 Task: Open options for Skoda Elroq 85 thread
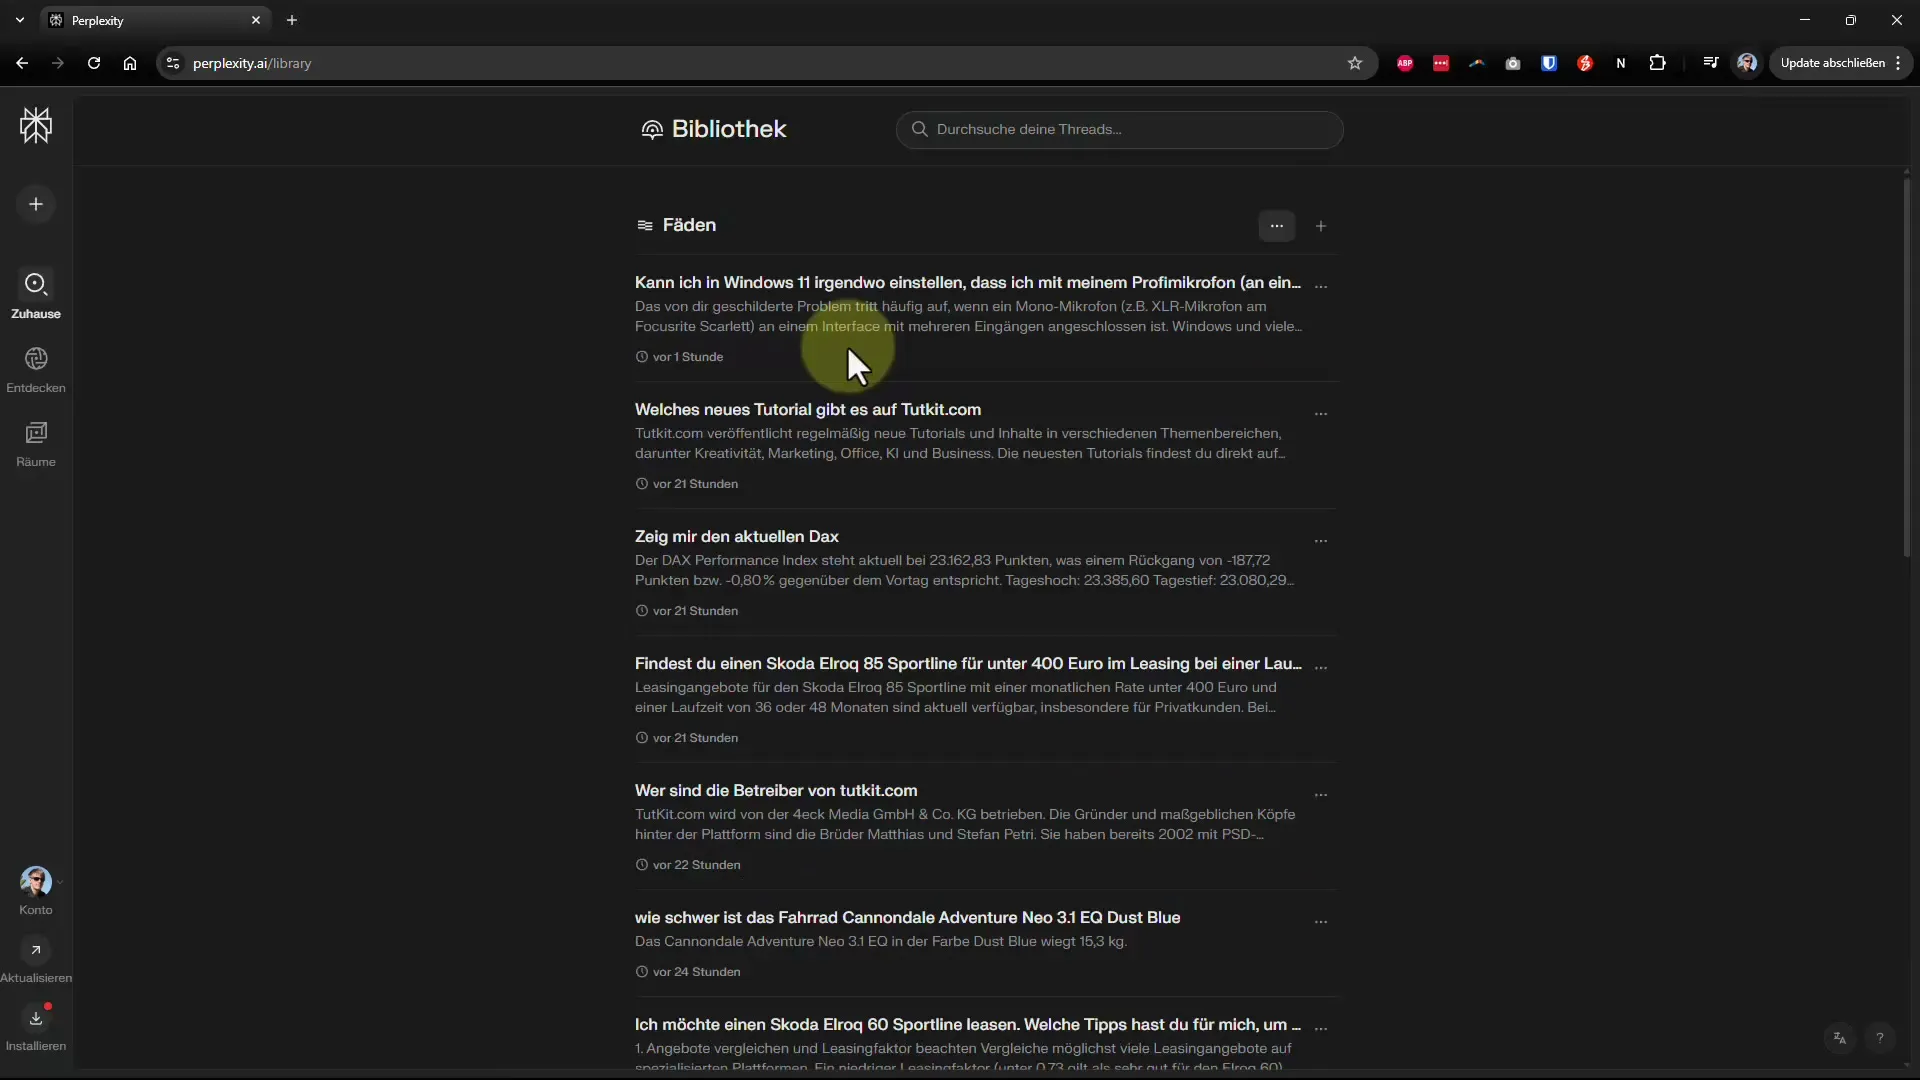click(1321, 667)
